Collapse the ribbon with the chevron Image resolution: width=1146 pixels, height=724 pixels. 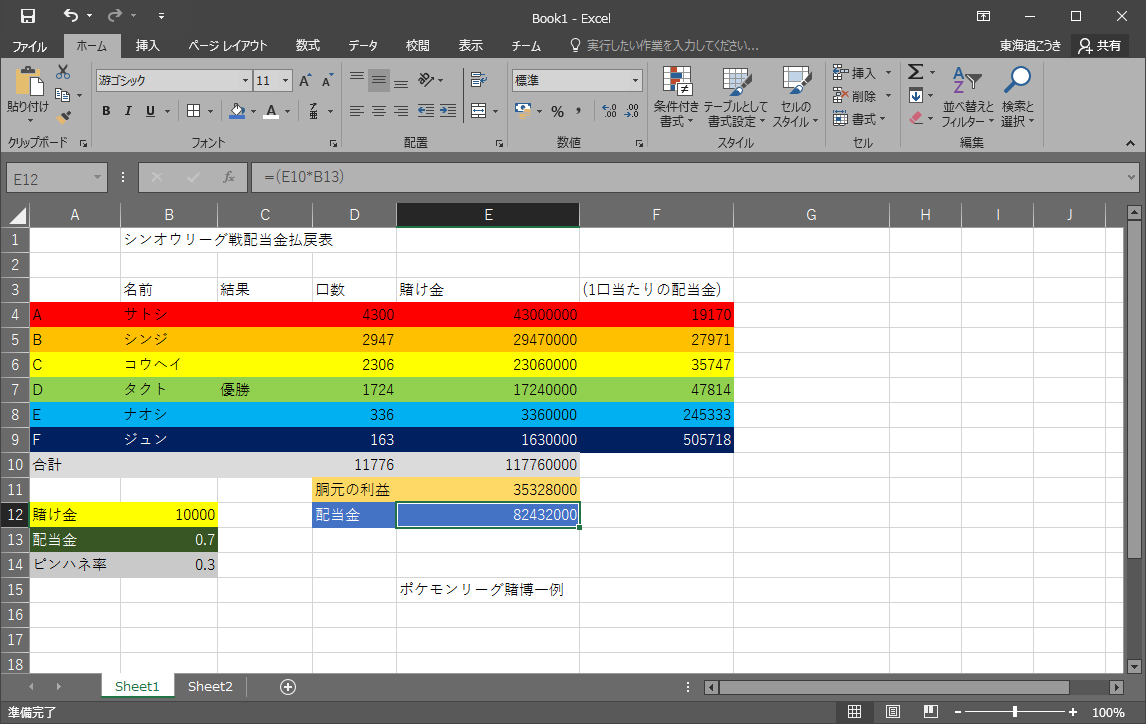pos(1130,143)
